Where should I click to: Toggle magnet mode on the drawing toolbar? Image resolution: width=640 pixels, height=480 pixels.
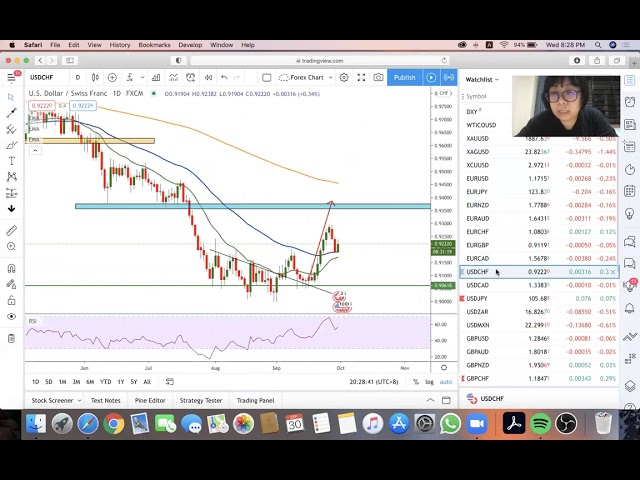[11, 268]
